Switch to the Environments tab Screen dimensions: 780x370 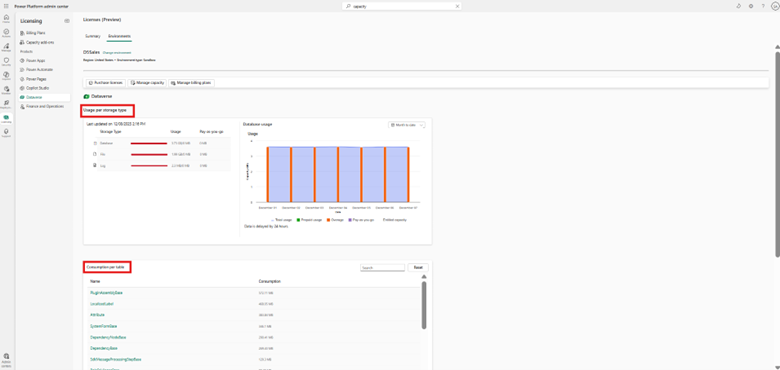tap(120, 36)
